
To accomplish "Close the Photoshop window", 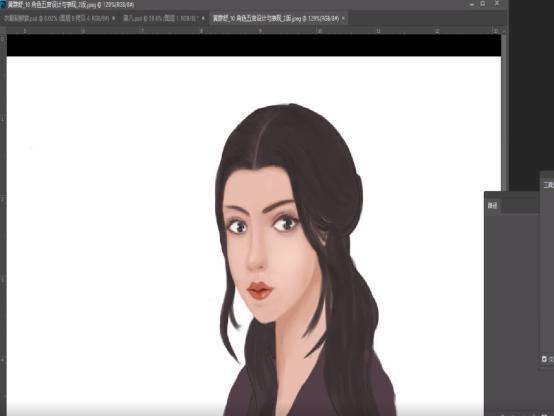I will (x=496, y=4).
